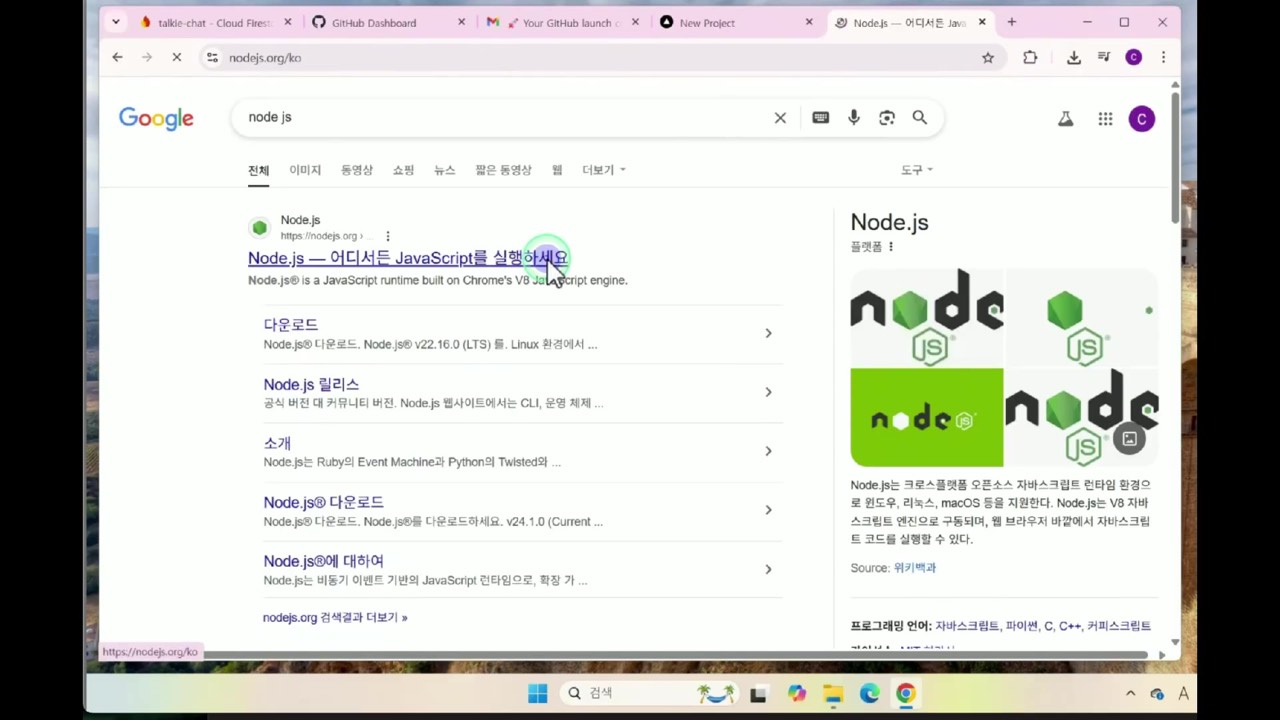Switch to the talkie-chat Cloud Firestore tab
Screen dimensions: 1280x720
[215, 22]
